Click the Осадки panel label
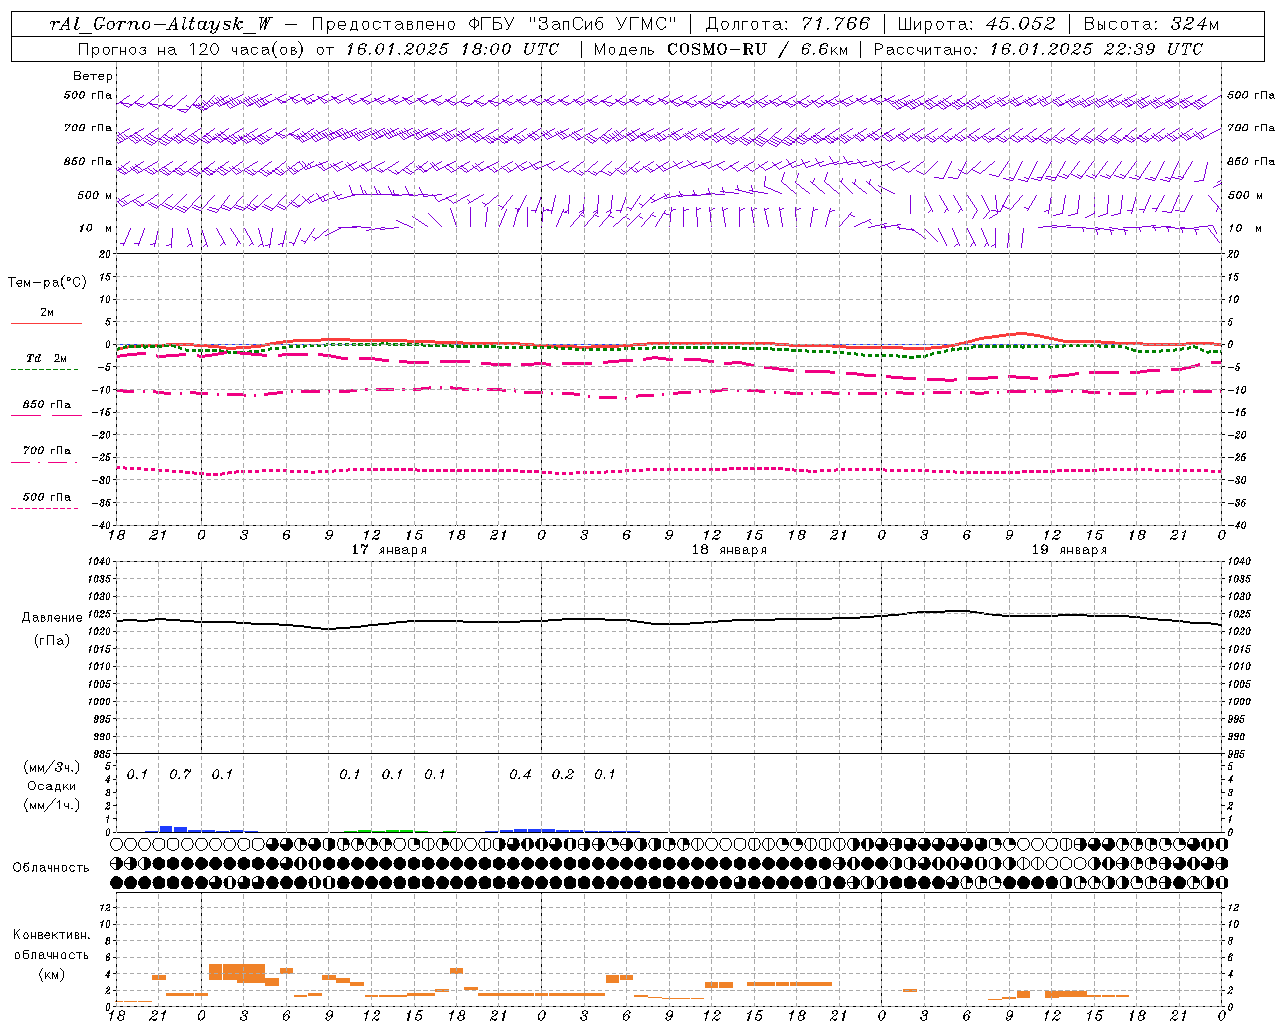 click(x=52, y=786)
